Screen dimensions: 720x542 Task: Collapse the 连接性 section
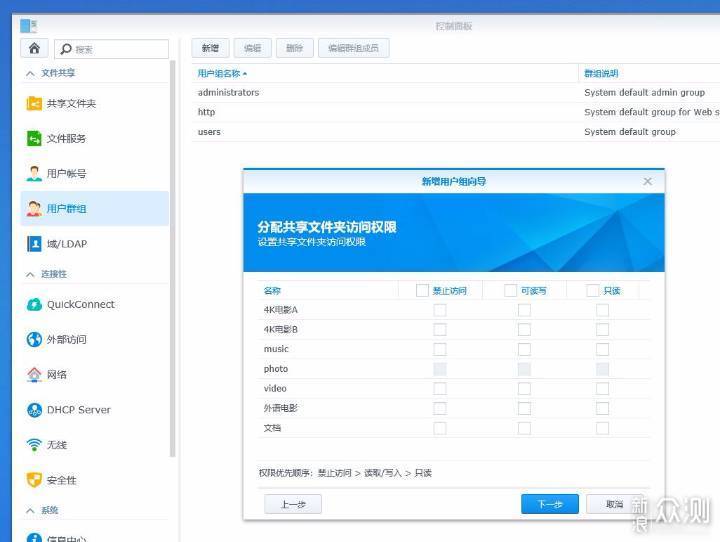[30, 274]
